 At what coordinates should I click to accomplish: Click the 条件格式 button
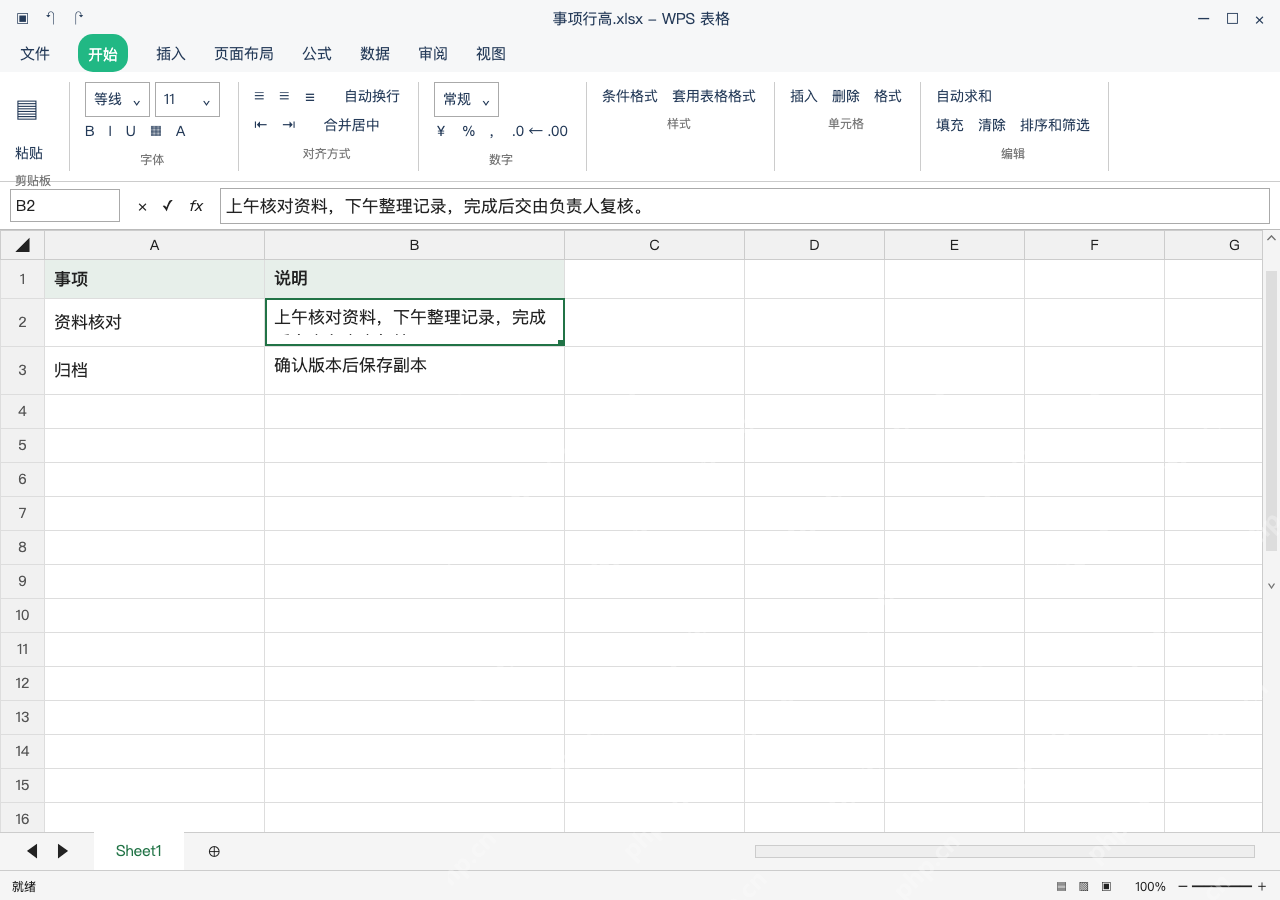pyautogui.click(x=630, y=96)
